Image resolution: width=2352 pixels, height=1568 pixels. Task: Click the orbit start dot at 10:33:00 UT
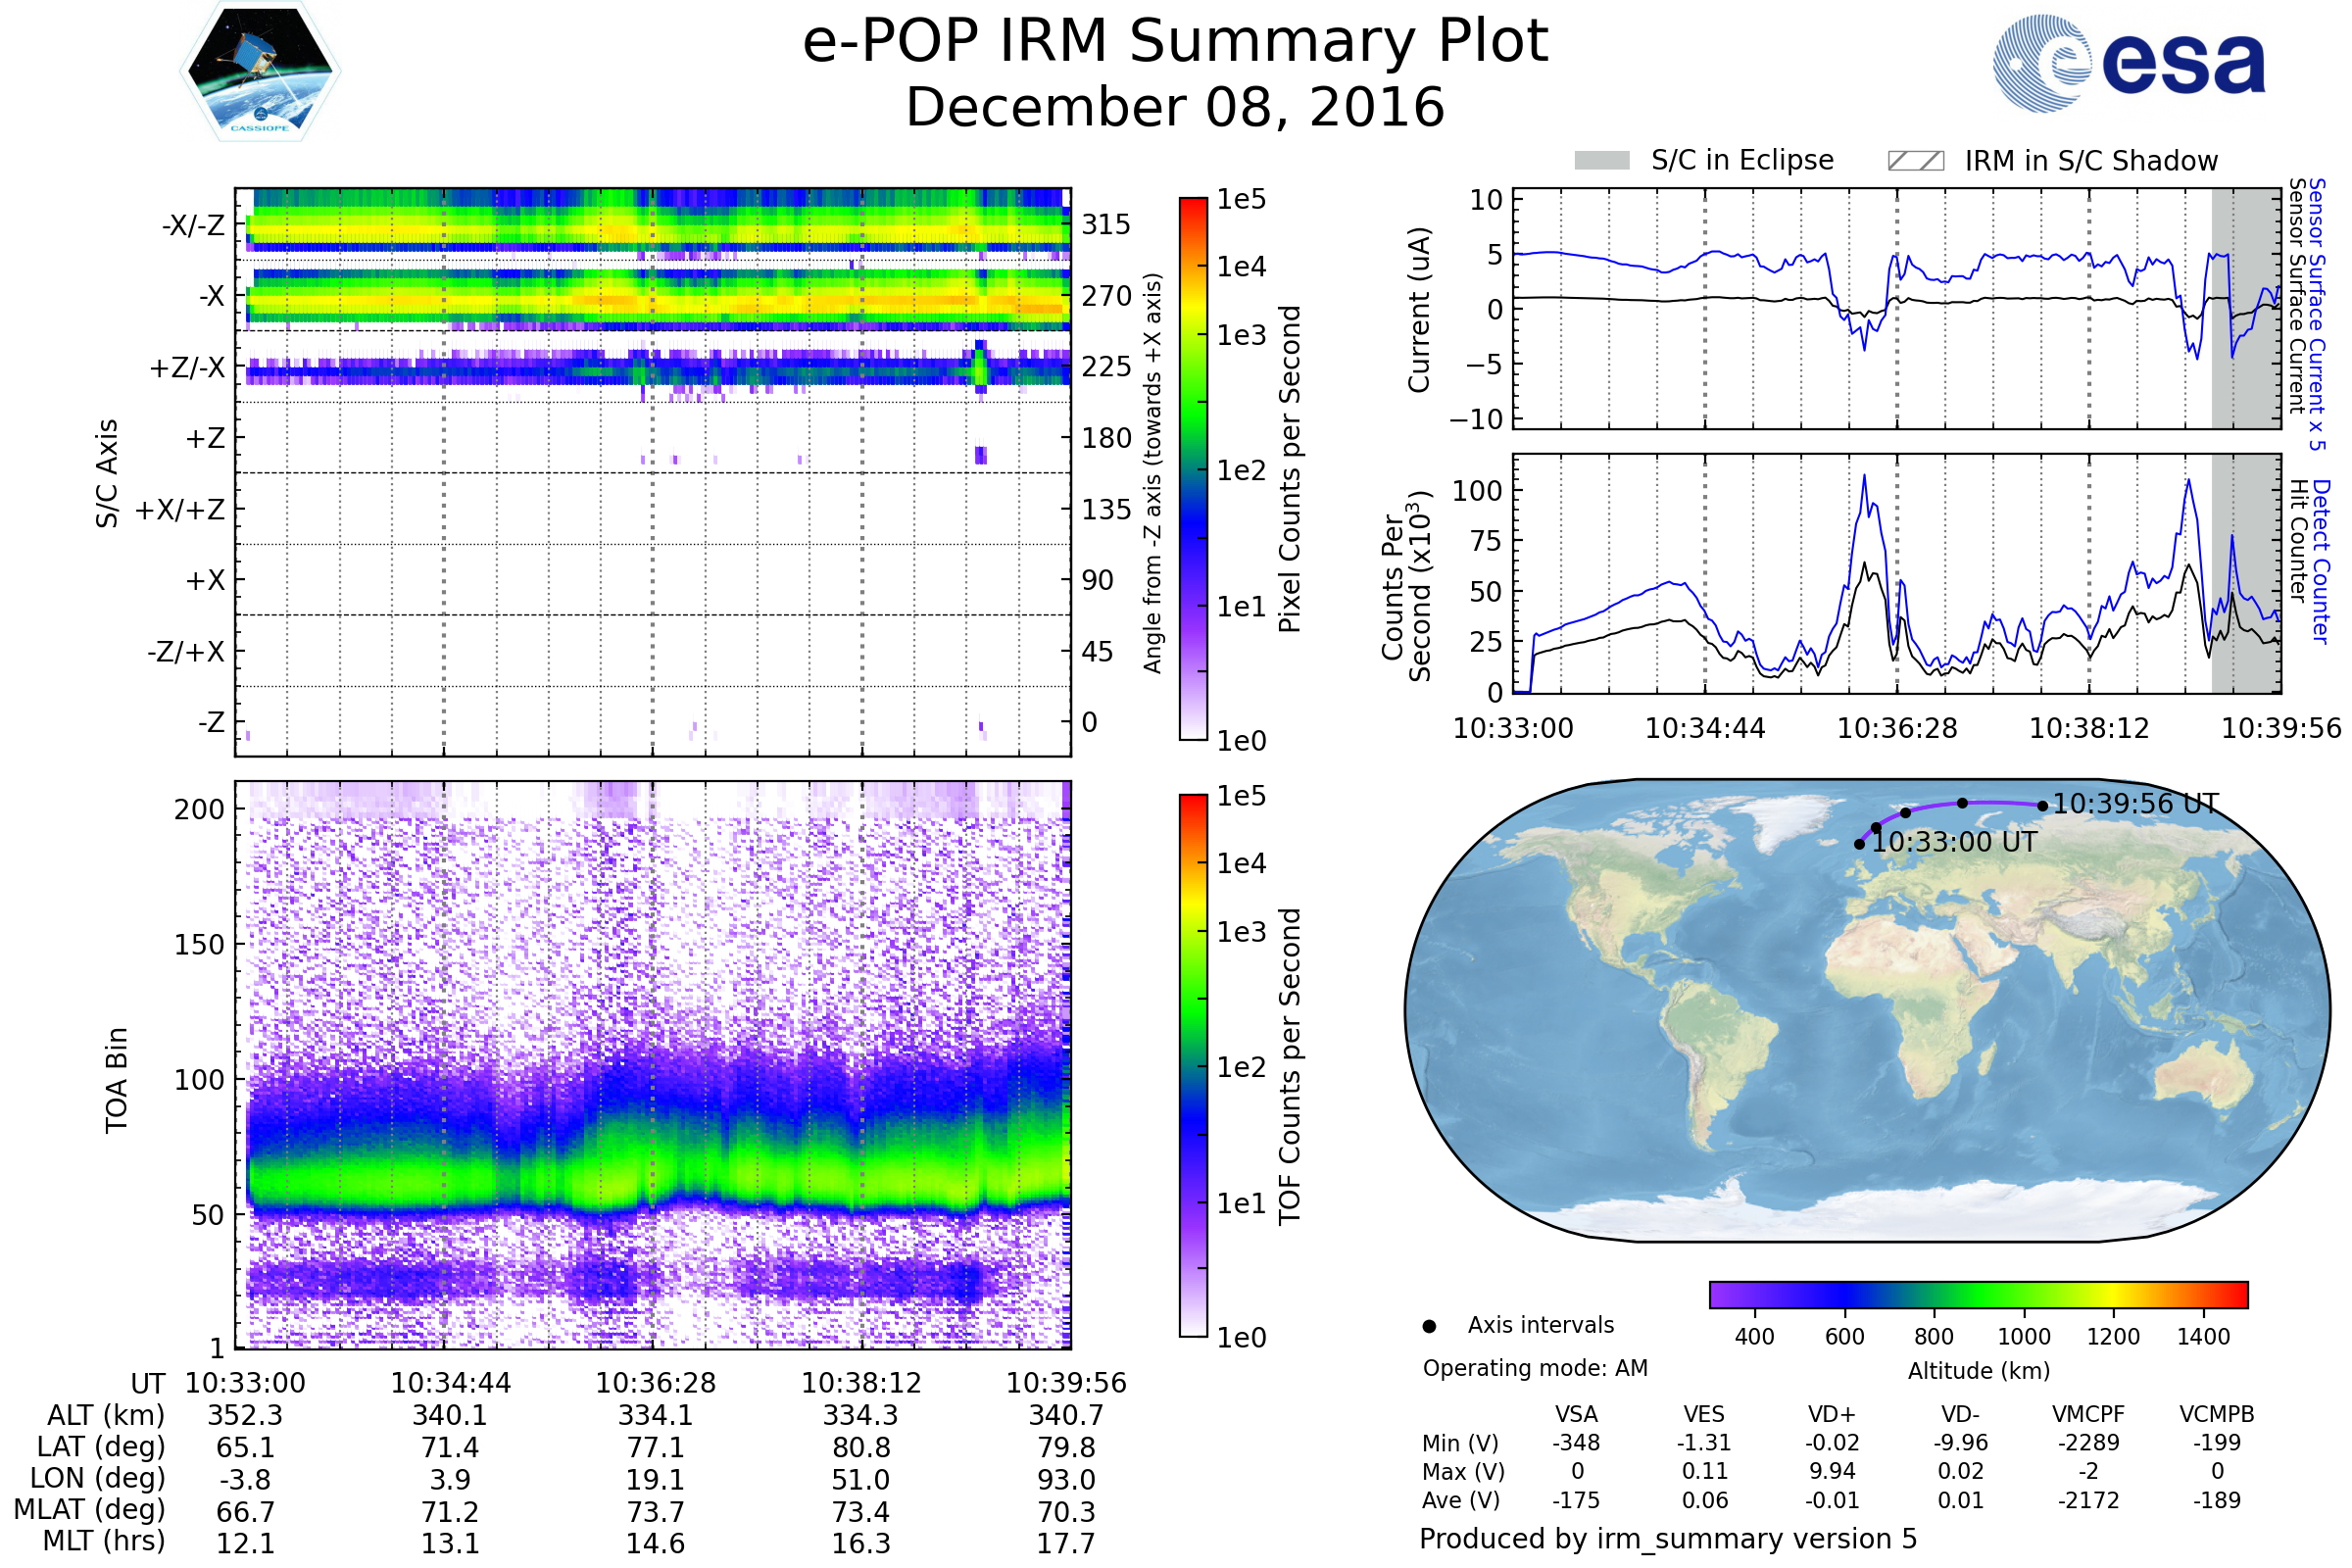tap(1859, 844)
